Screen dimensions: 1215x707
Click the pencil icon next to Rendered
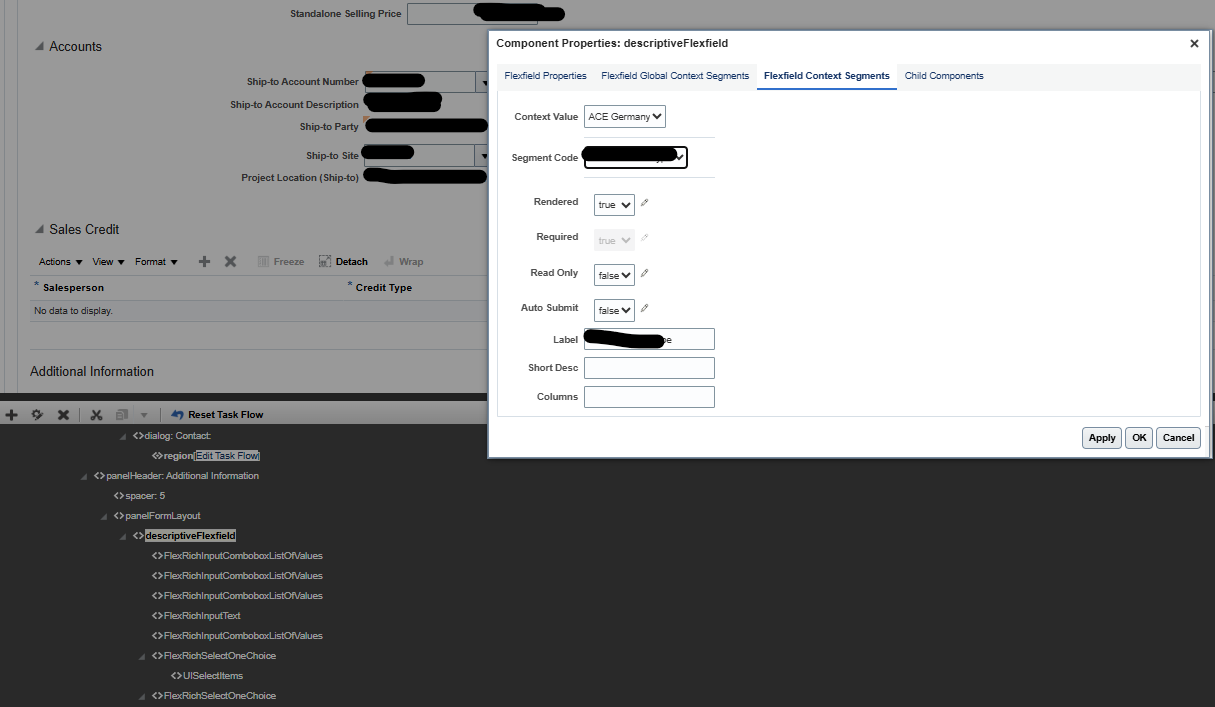644,204
